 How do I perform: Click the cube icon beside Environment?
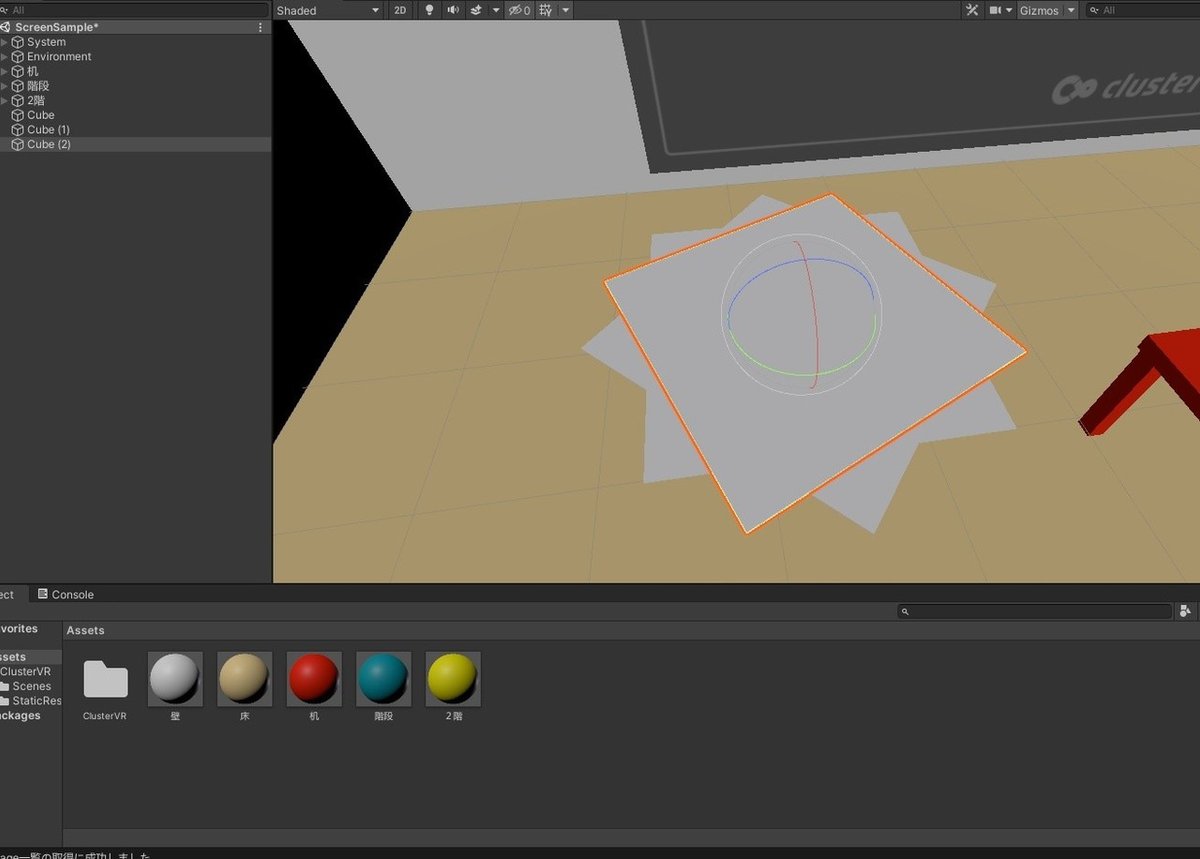tap(17, 57)
